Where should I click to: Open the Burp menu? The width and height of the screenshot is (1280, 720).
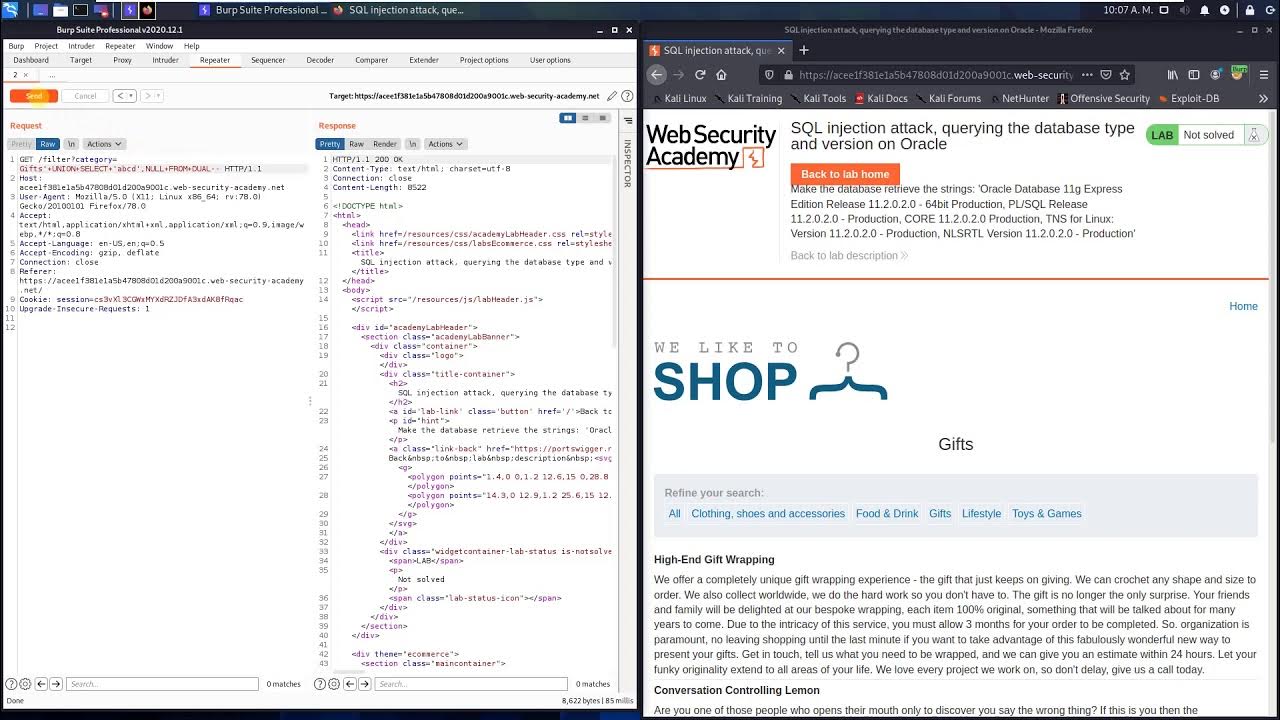[x=16, y=46]
